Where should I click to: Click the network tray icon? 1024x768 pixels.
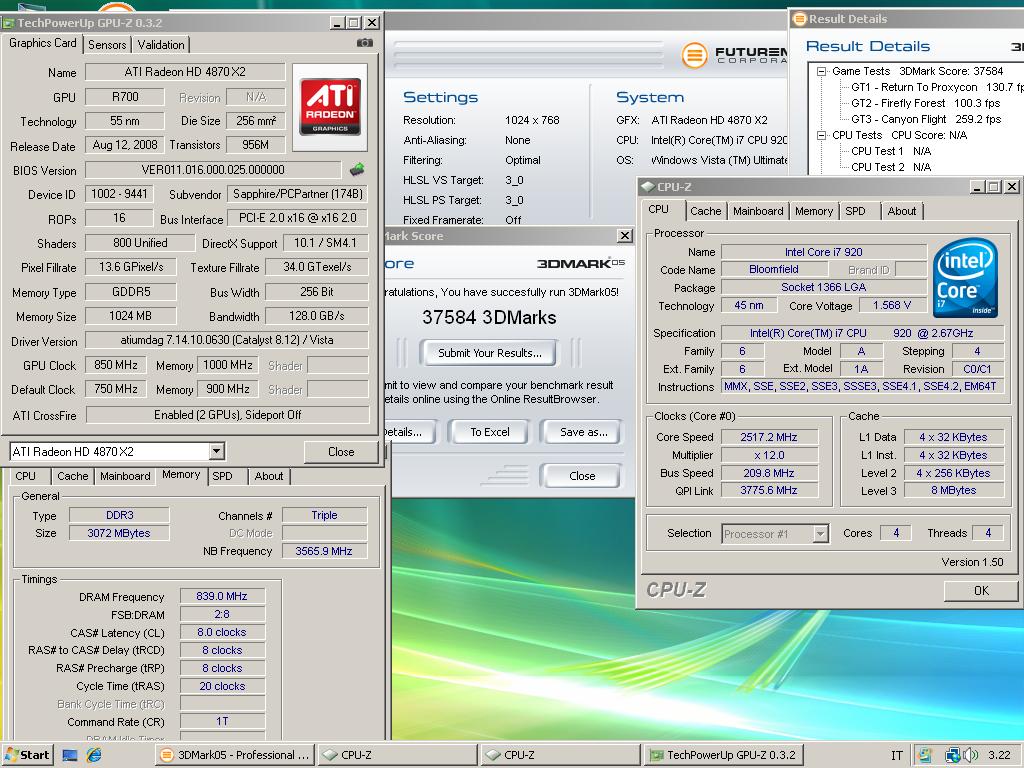952,755
